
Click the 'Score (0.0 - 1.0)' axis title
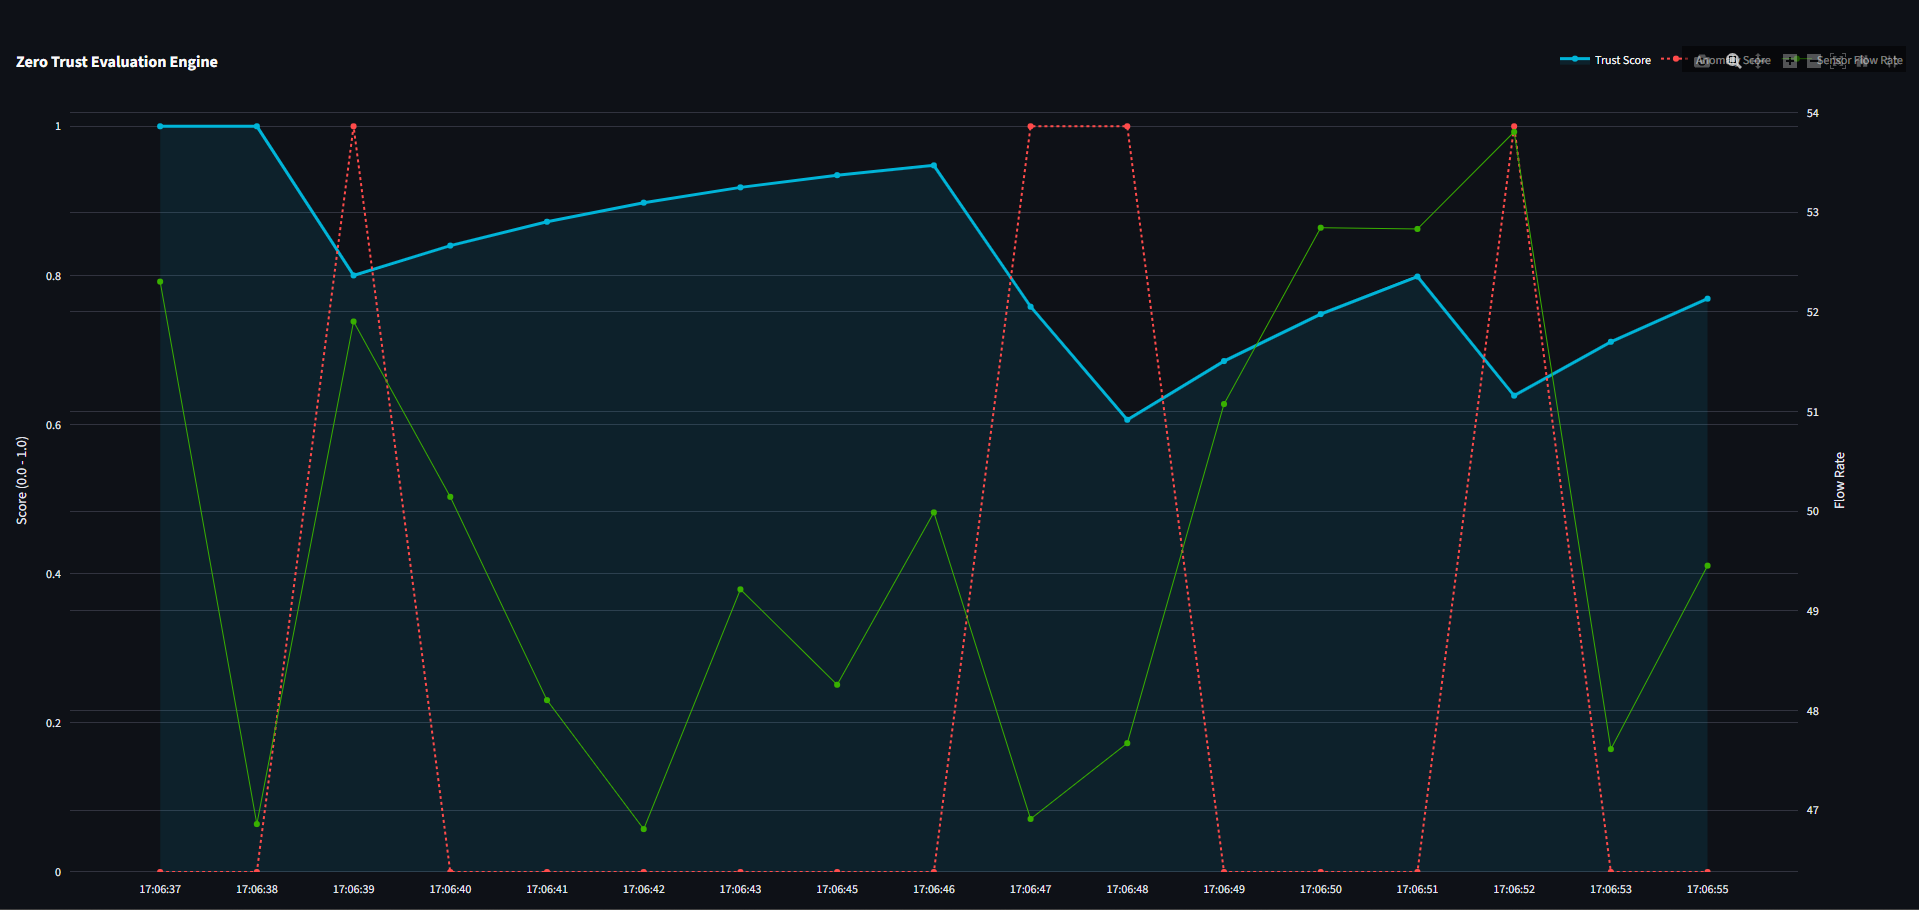pyautogui.click(x=22, y=480)
